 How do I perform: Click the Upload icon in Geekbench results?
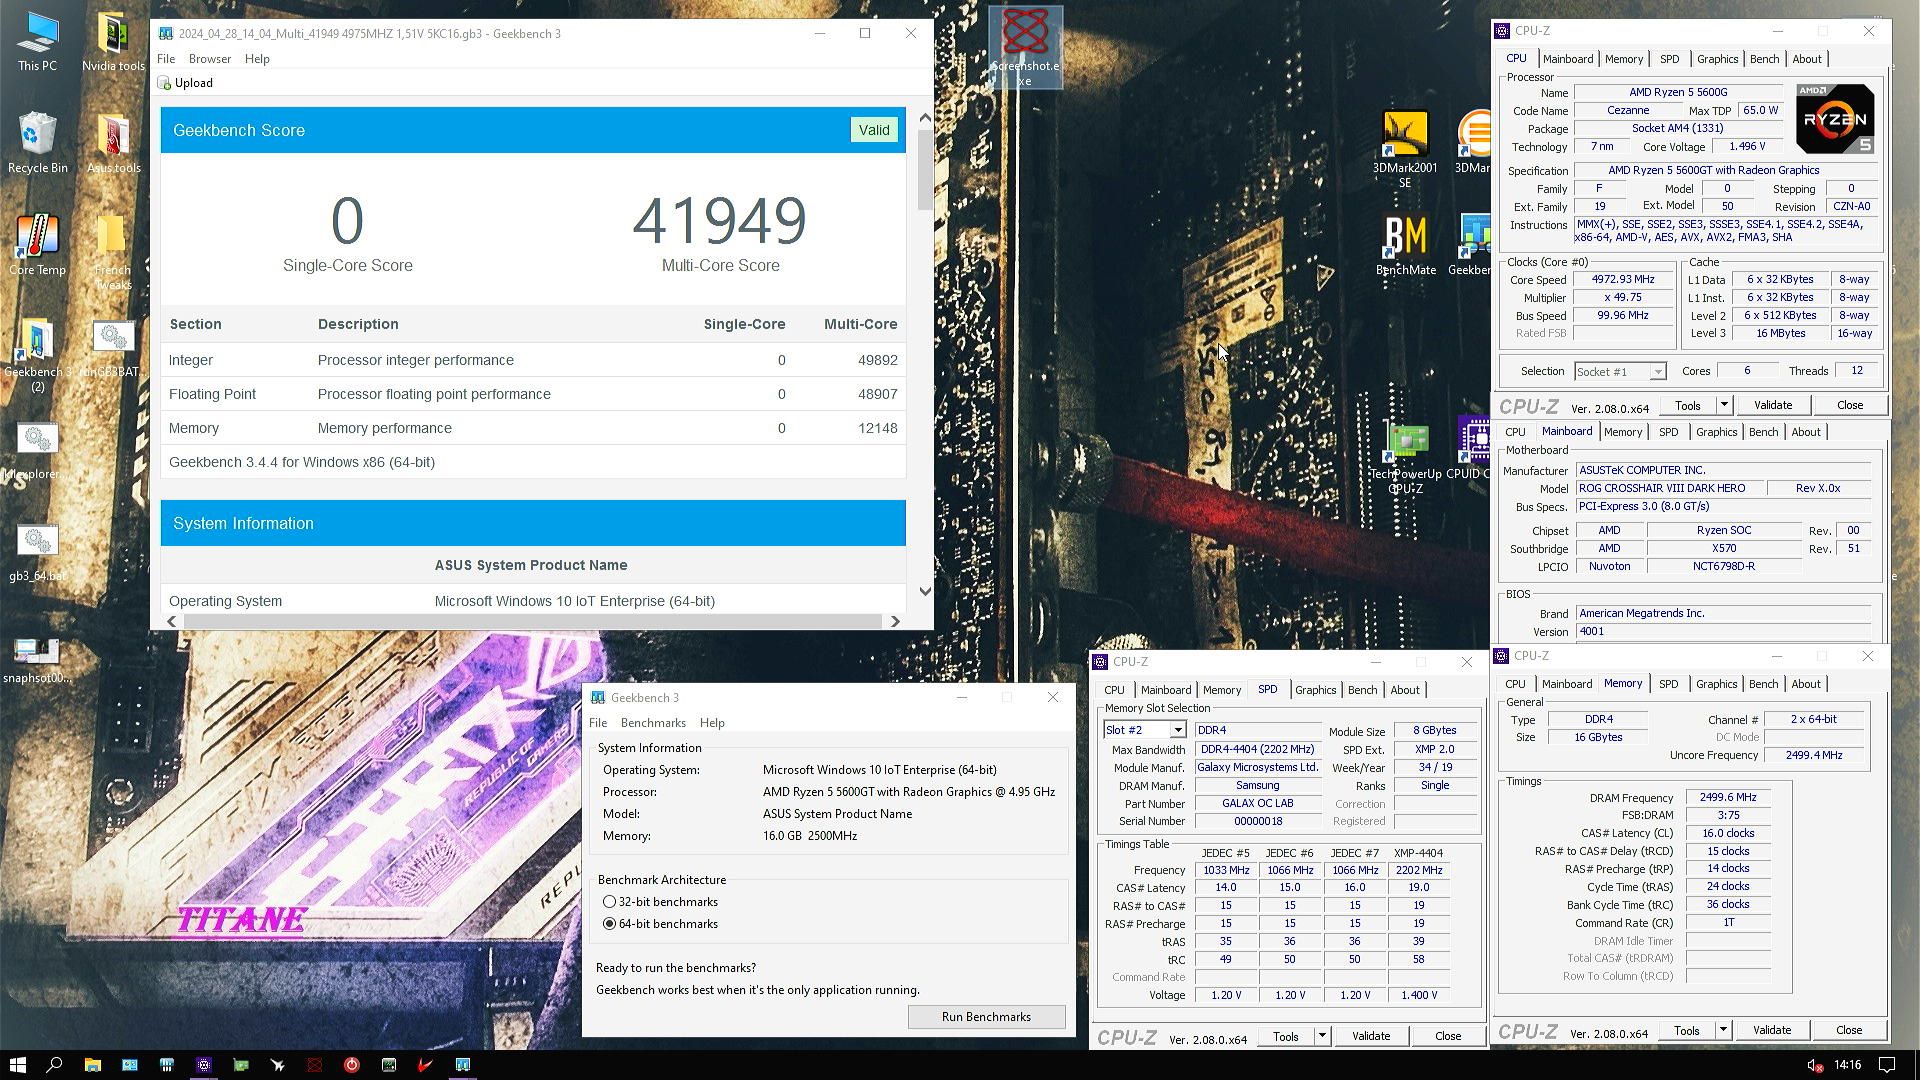pos(164,83)
